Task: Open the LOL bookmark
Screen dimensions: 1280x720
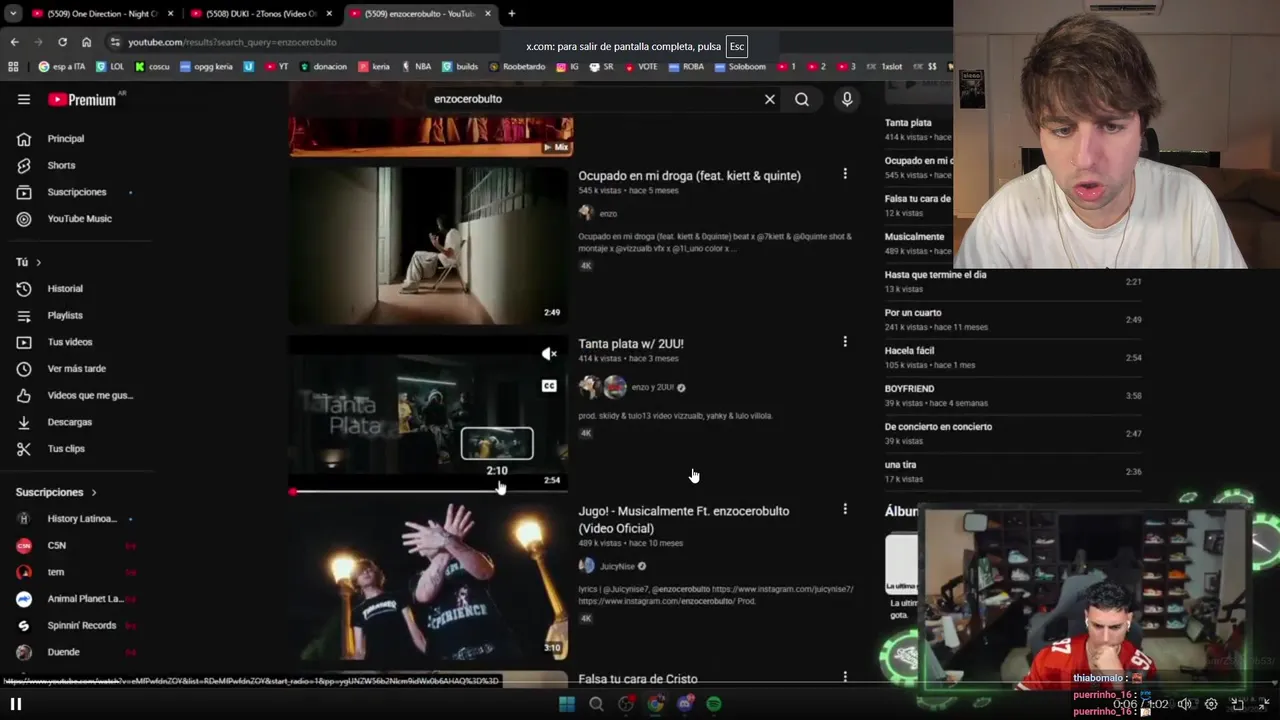Action: click(x=111, y=67)
